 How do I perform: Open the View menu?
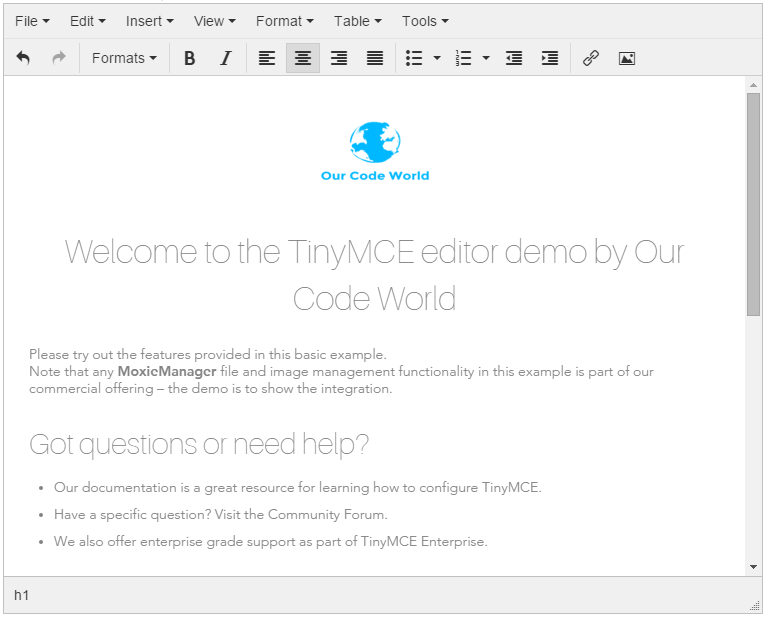[215, 21]
